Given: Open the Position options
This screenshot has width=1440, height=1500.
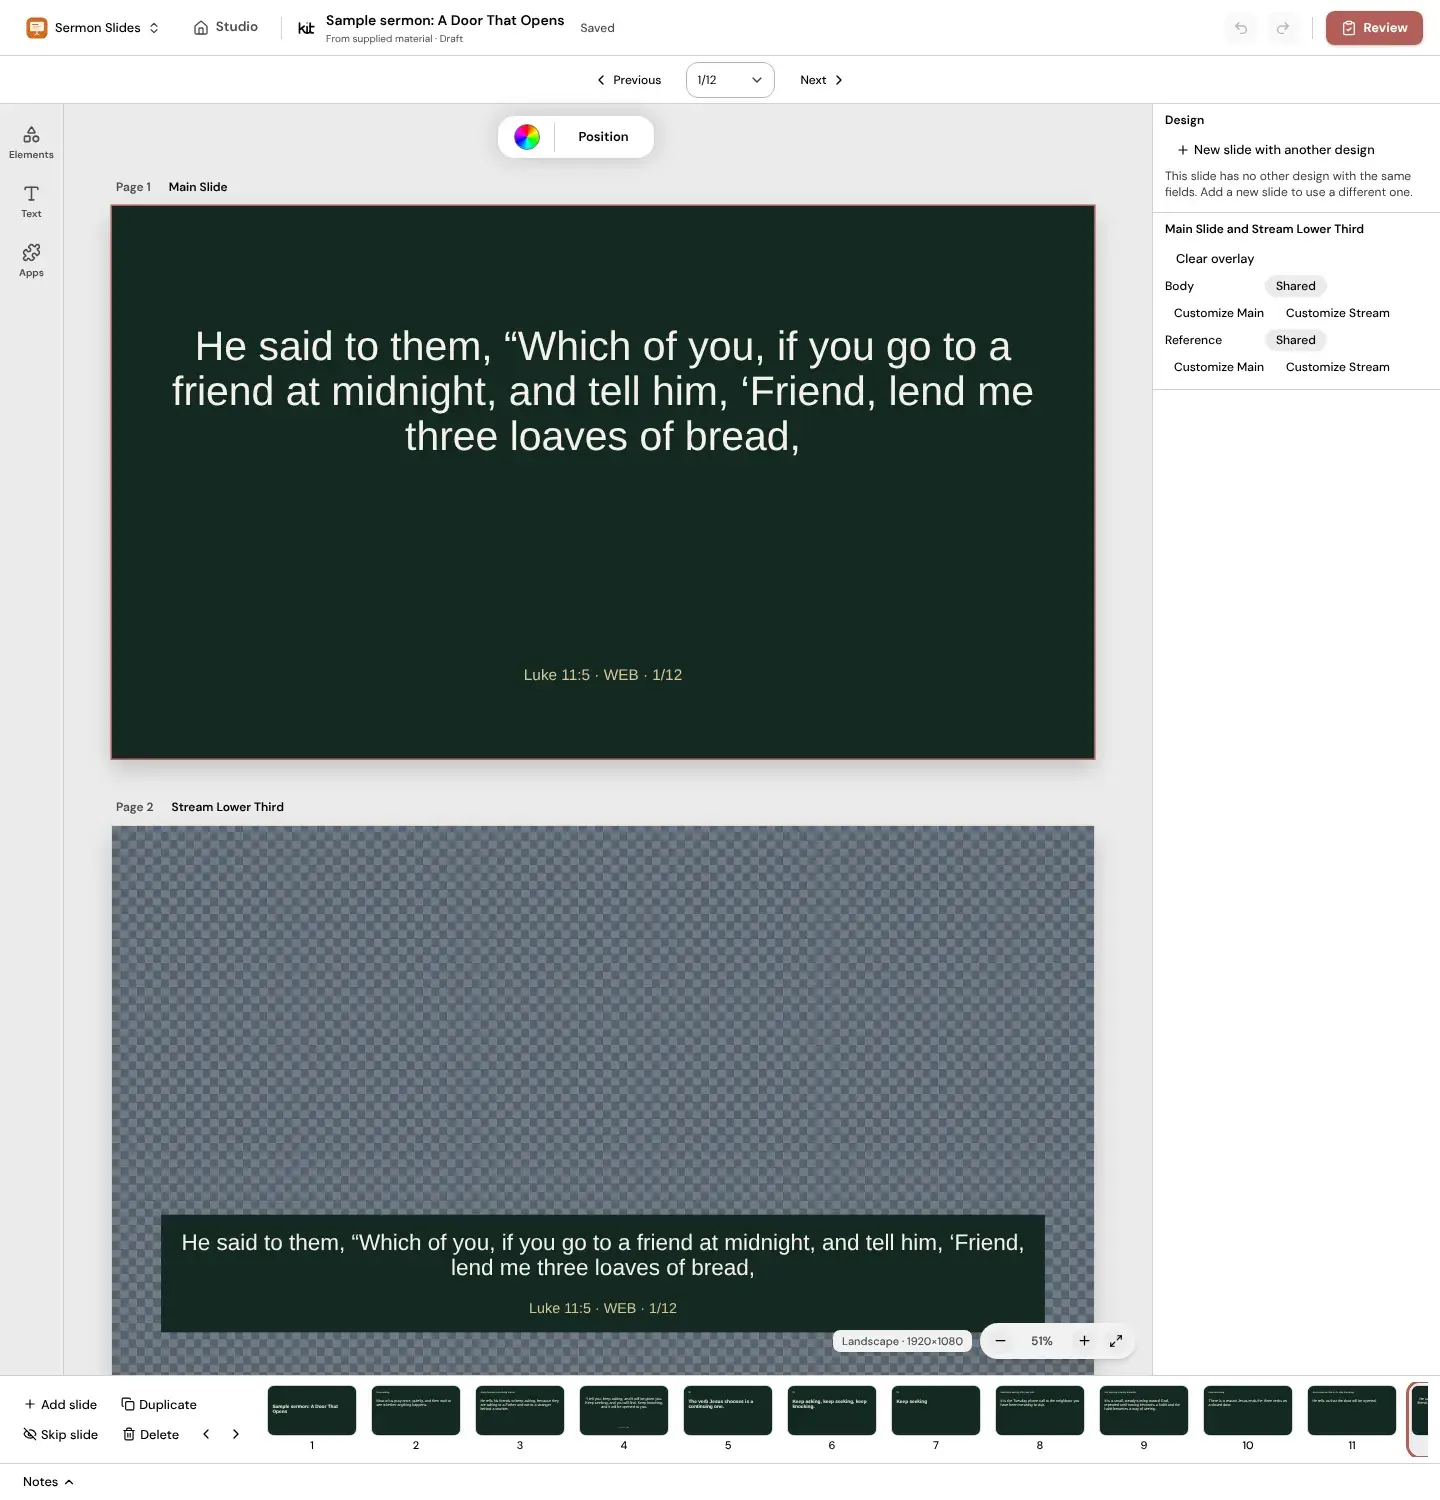Looking at the screenshot, I should 603,137.
